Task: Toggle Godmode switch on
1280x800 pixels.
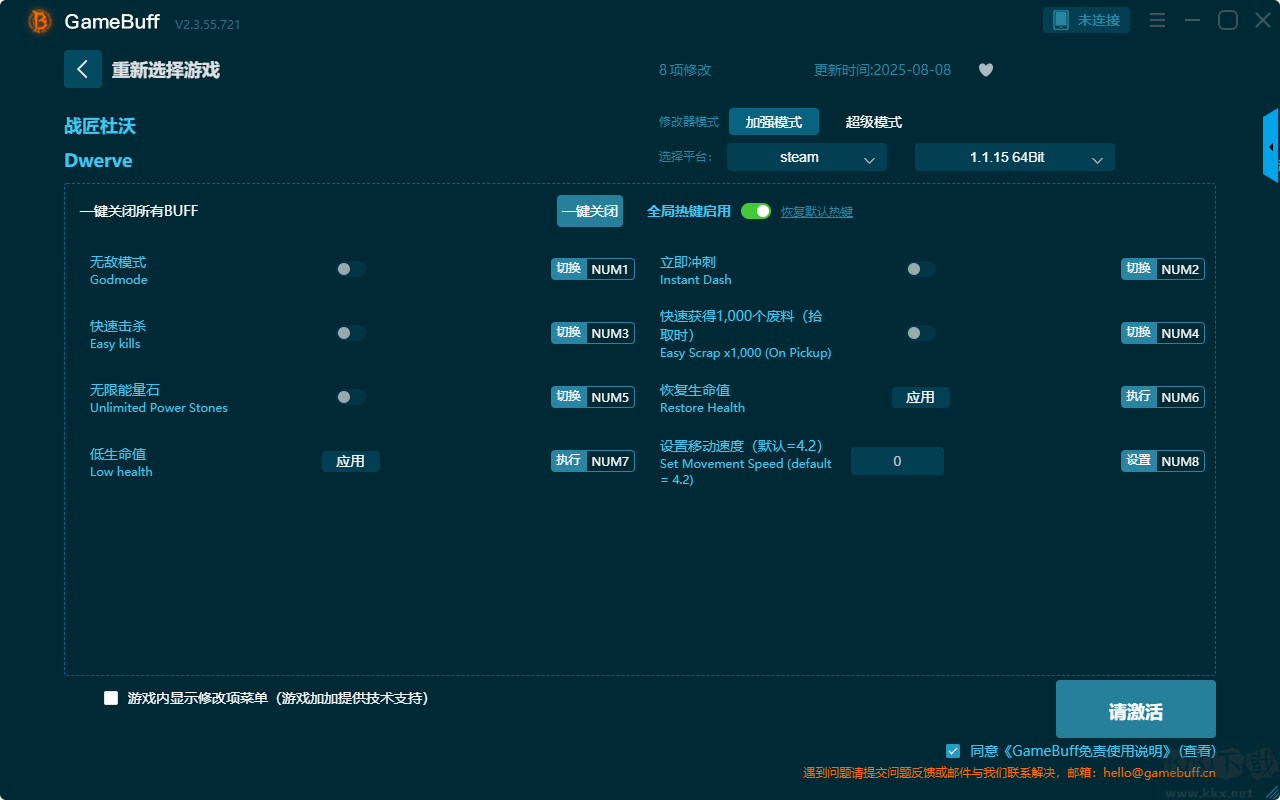Action: (x=351, y=269)
